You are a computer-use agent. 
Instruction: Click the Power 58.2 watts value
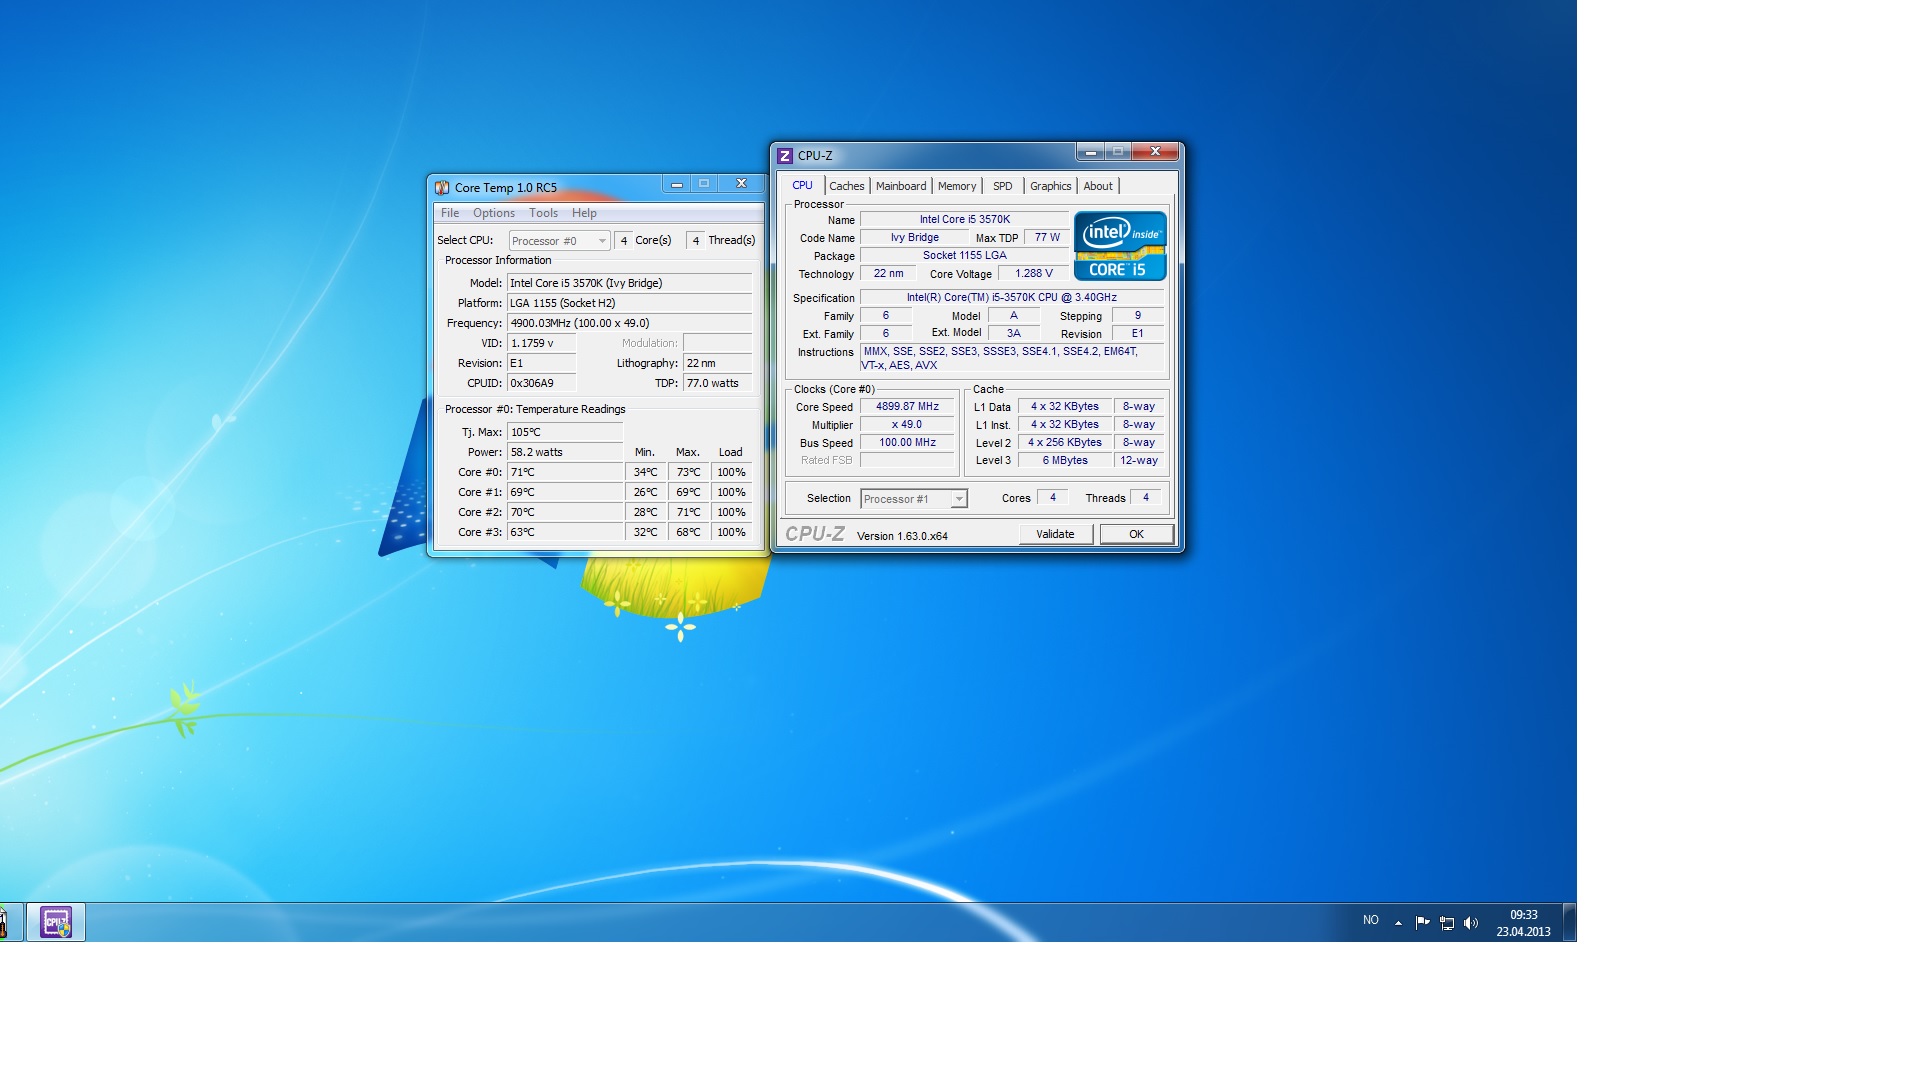coord(565,452)
